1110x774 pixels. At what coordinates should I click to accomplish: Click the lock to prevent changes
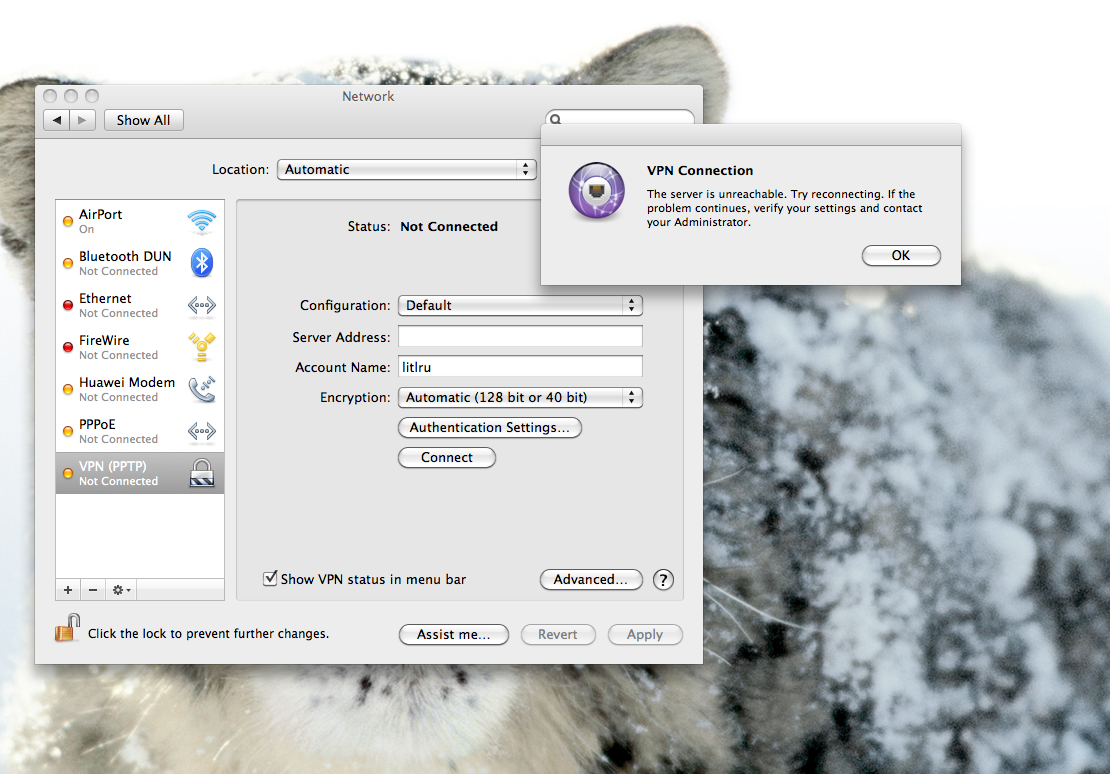point(67,628)
